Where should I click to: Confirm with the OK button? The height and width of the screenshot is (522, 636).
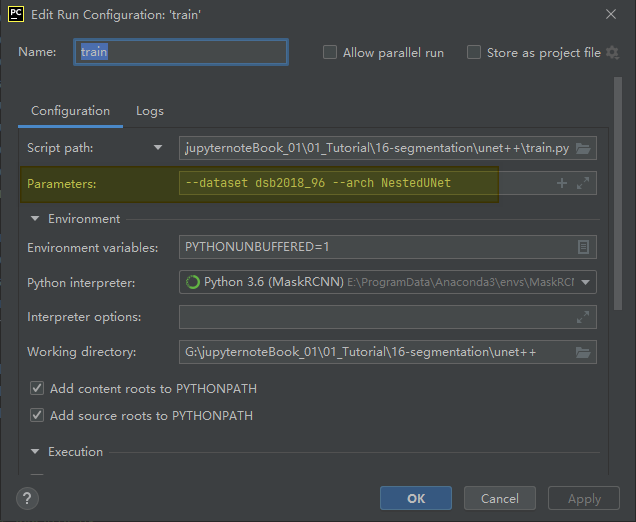(416, 498)
